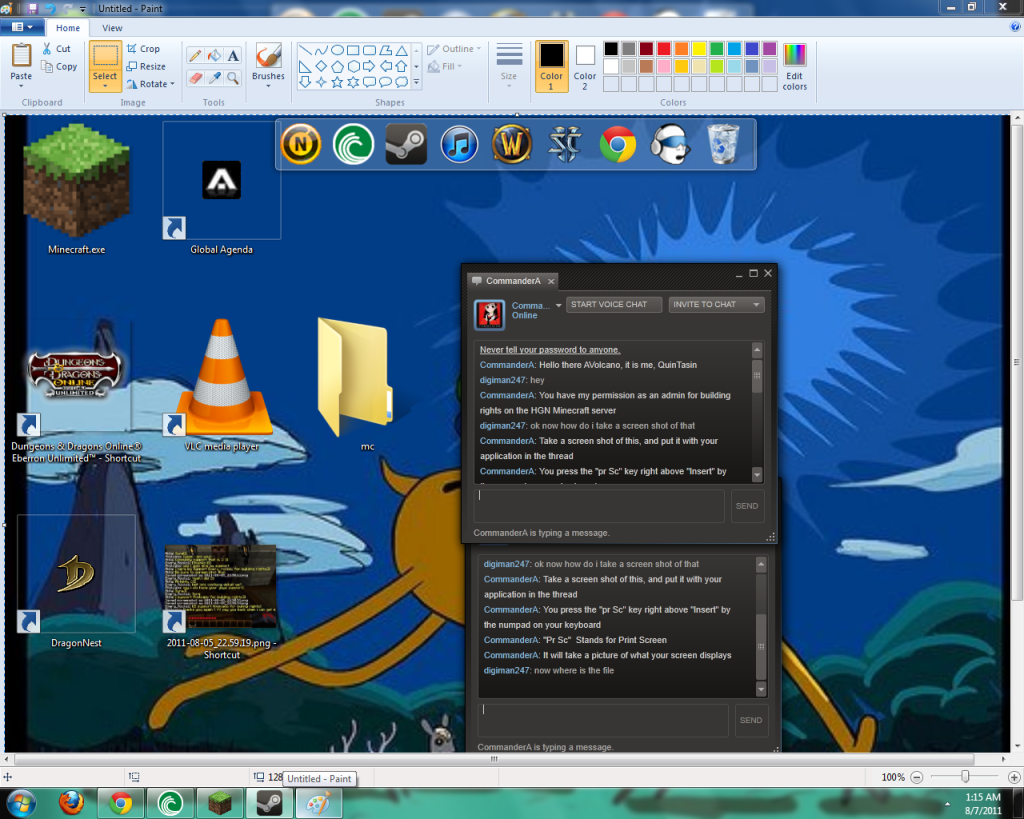Choose the Magnifier tool
The height and width of the screenshot is (819, 1024).
pos(233,78)
